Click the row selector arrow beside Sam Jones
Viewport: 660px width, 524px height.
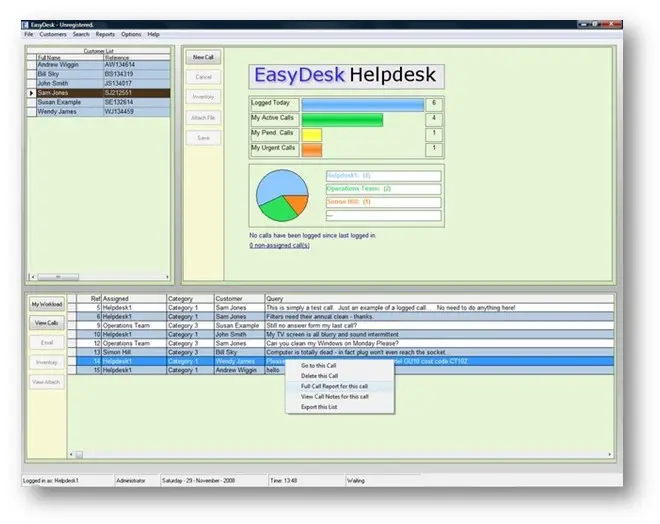(x=32, y=93)
